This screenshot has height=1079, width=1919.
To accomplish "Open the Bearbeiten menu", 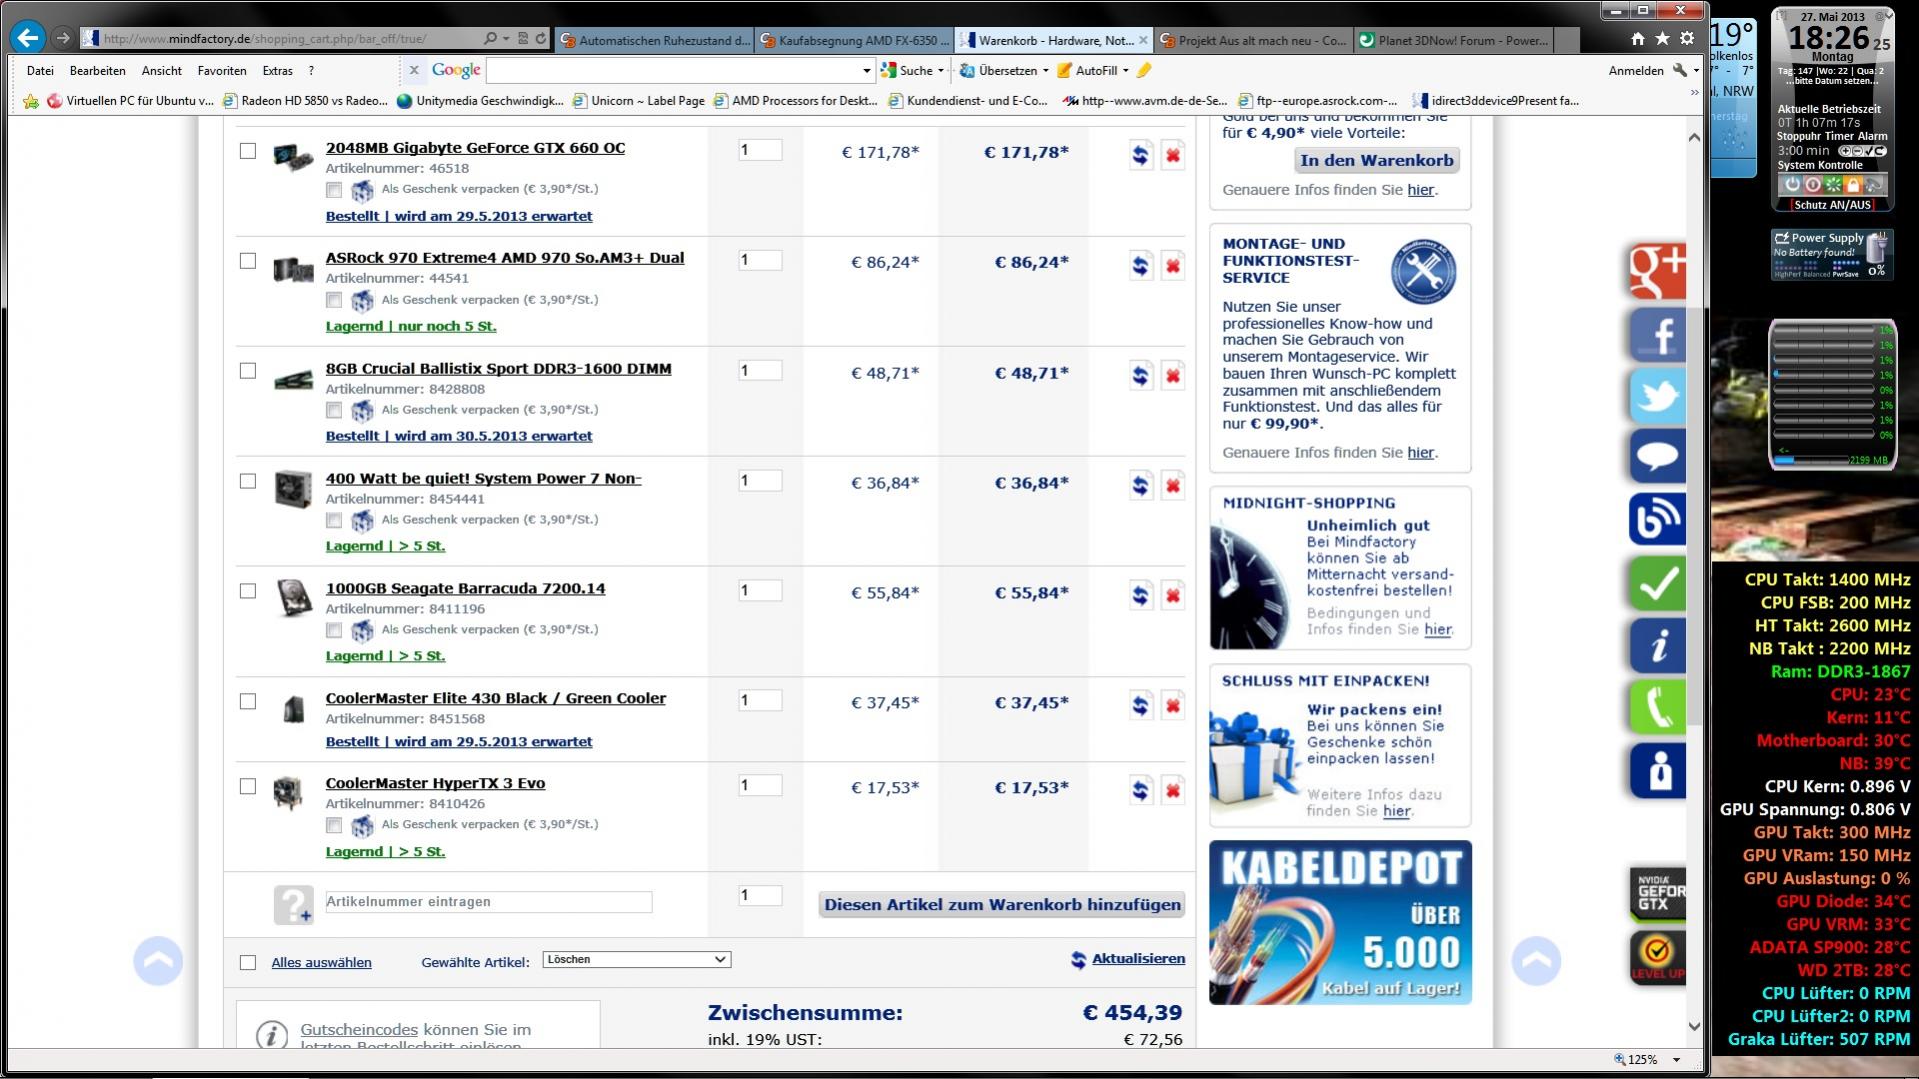I will click(97, 71).
